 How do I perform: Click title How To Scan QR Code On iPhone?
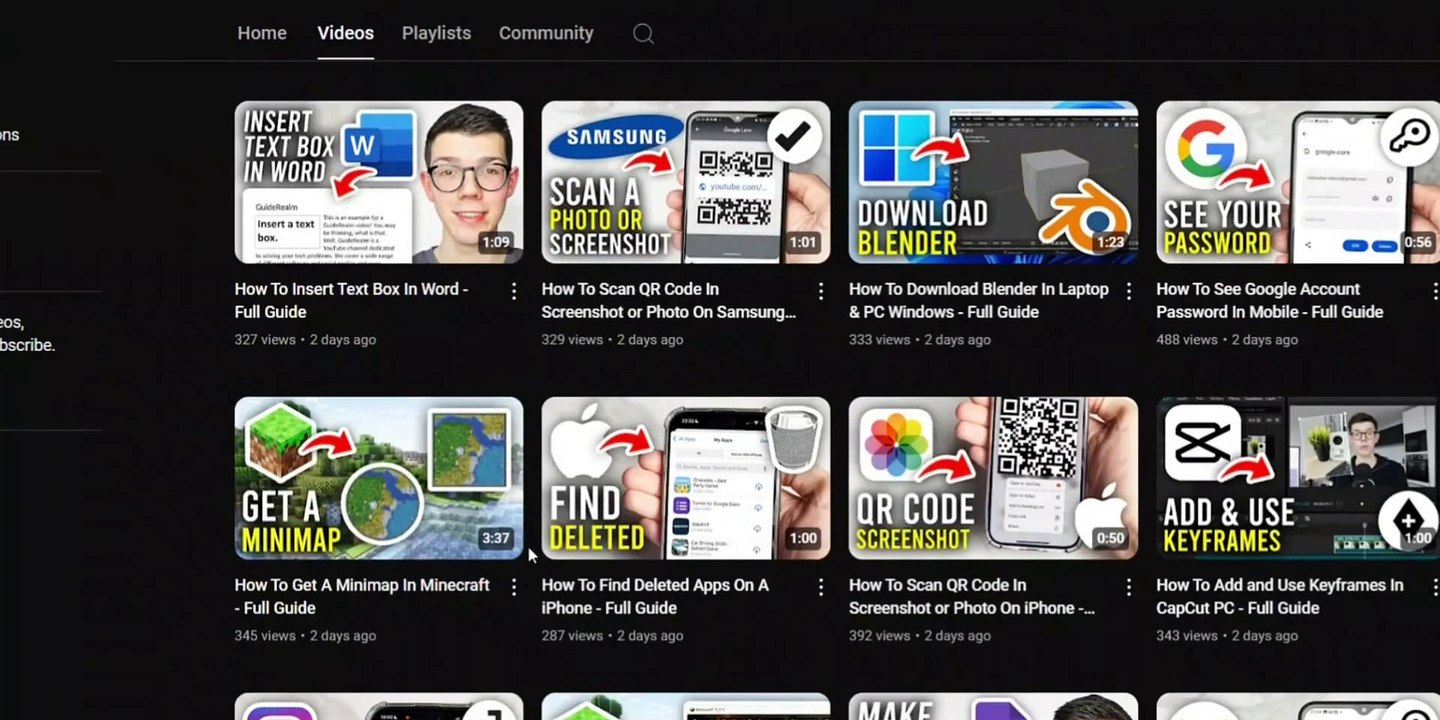pos(972,596)
